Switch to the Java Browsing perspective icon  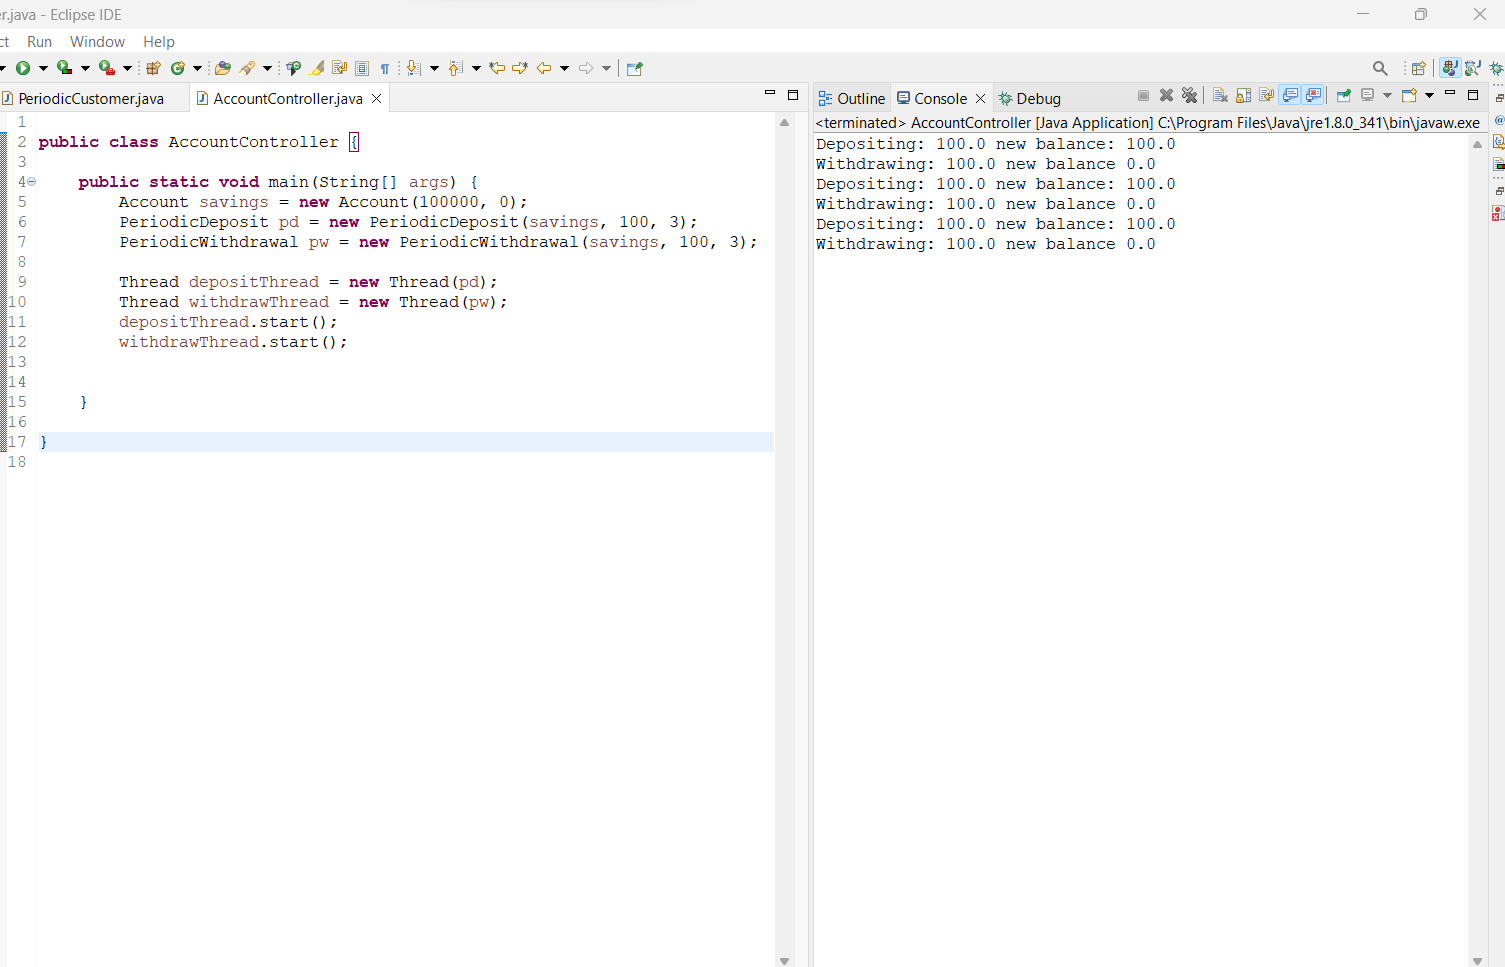tap(1473, 68)
